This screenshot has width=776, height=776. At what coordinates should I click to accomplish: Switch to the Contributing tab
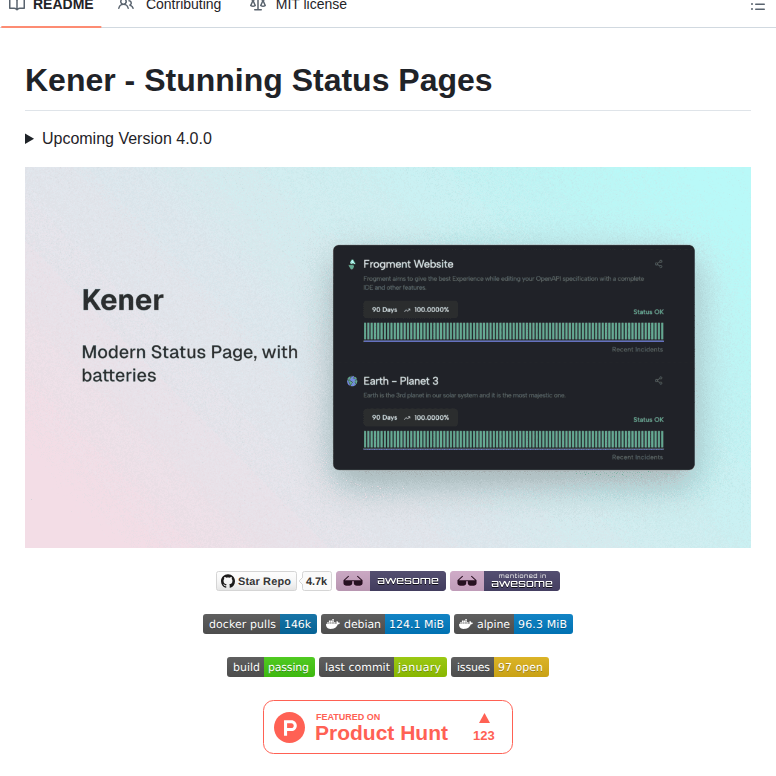tap(183, 5)
